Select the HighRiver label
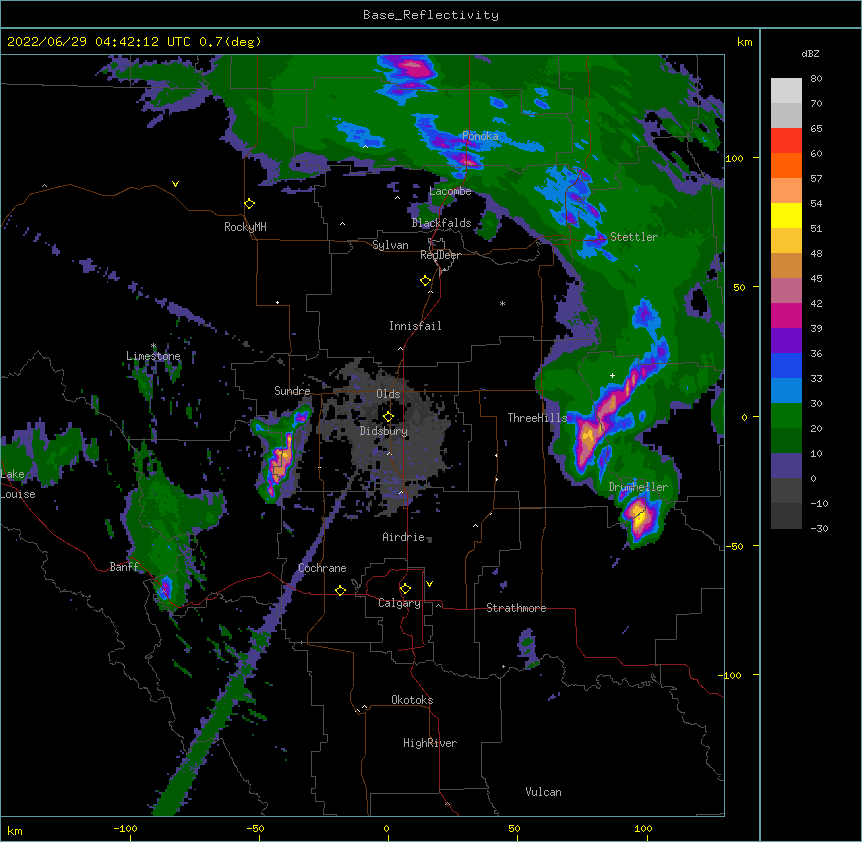This screenshot has width=862, height=842. coord(430,743)
